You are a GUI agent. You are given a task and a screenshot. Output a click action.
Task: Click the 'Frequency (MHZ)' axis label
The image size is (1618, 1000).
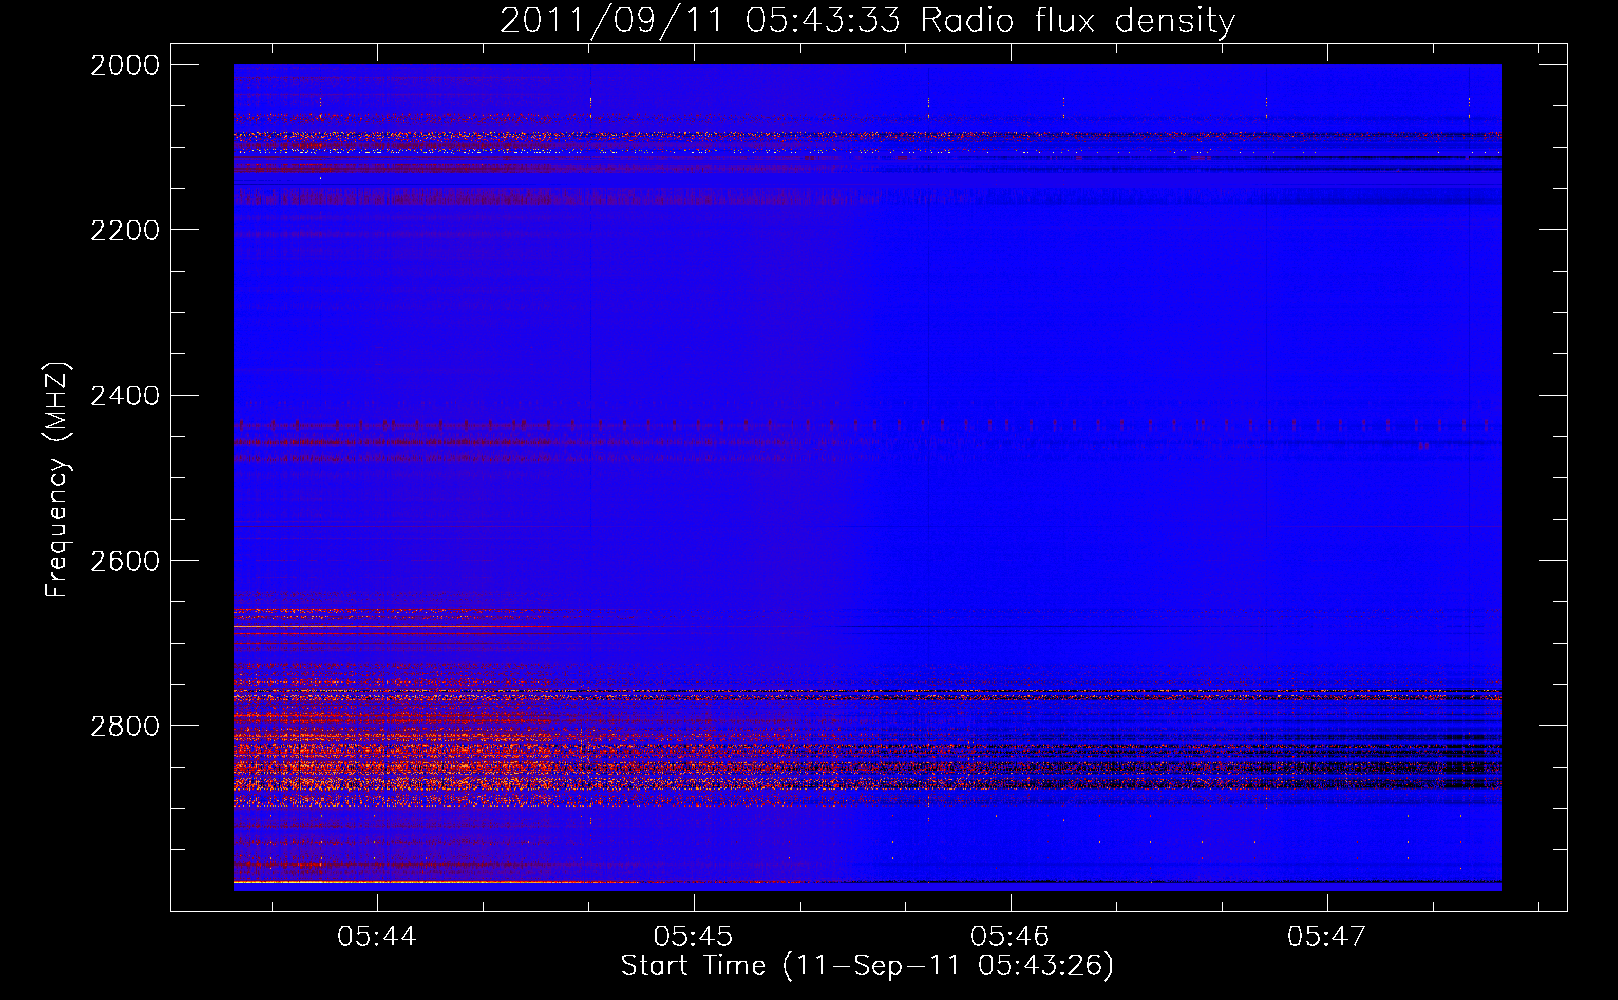click(x=56, y=480)
